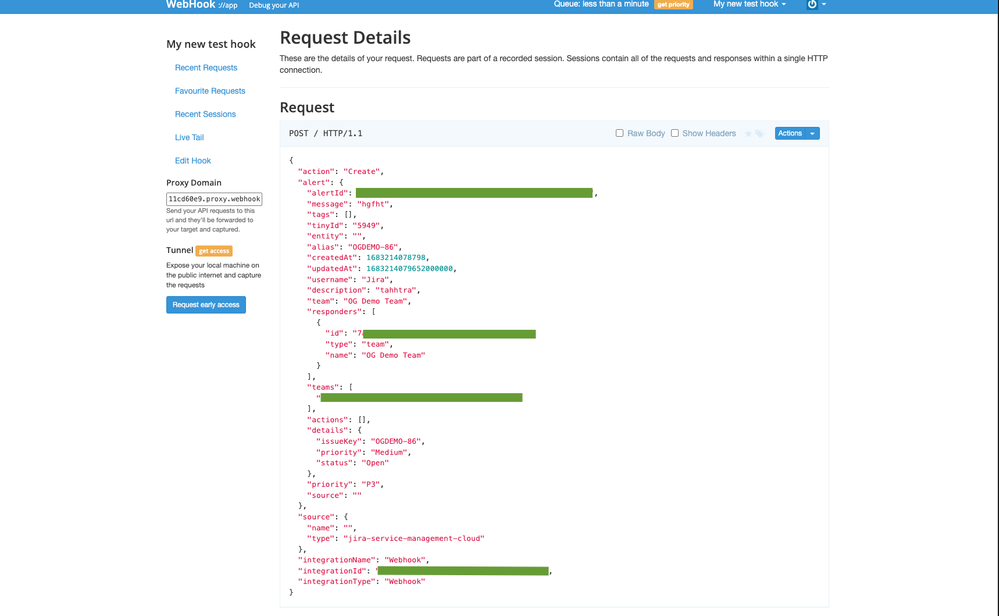Viewport: 999px width, 616px height.
Task: Click the orange get priority badge
Action: [x=673, y=4]
